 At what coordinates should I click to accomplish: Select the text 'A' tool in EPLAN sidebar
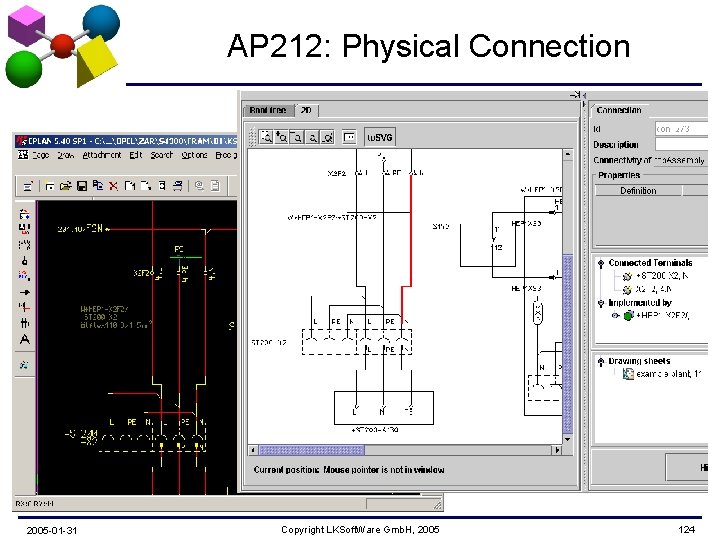pos(25,340)
